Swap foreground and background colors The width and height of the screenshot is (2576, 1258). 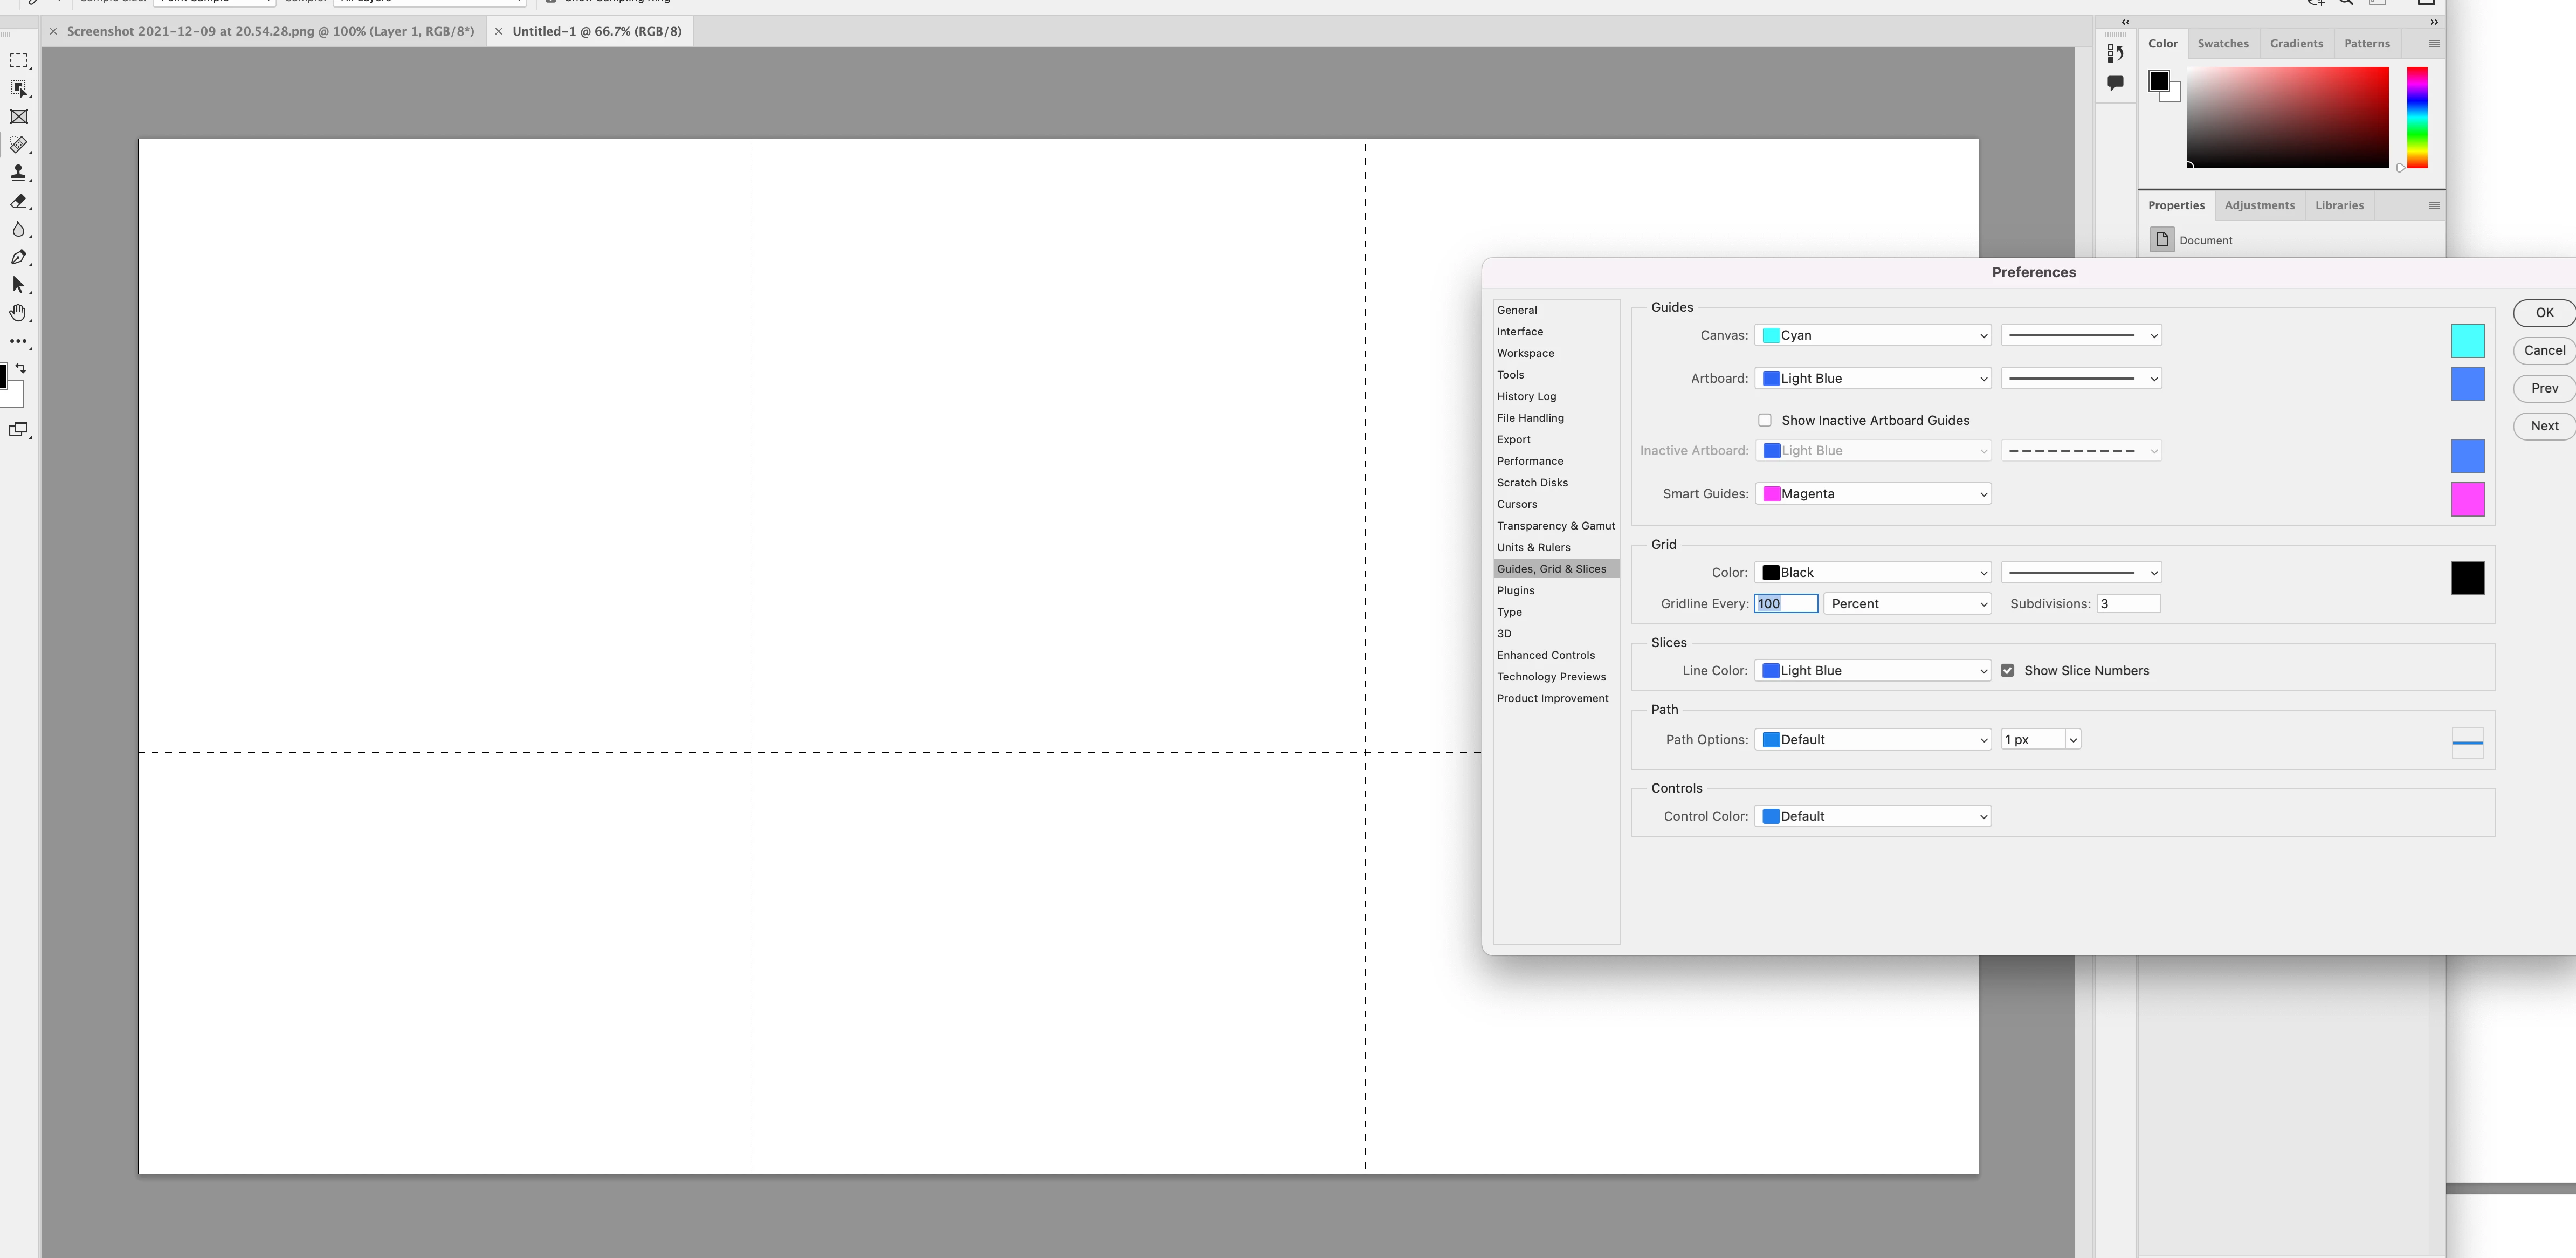[x=20, y=368]
